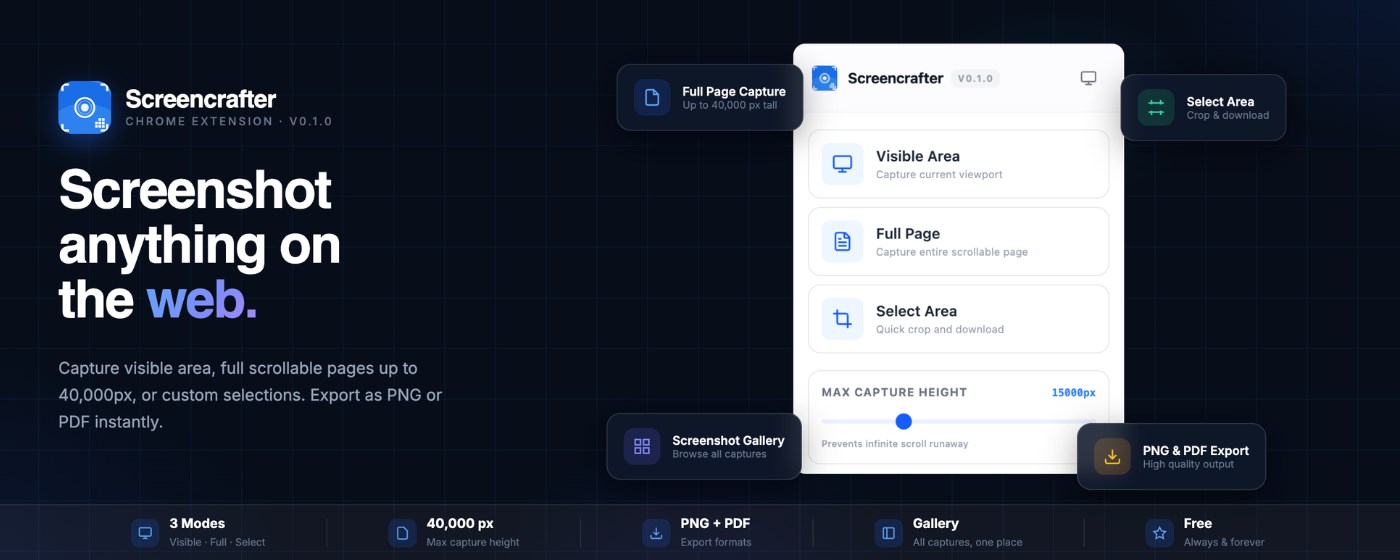Click the green Select Area card icon

tap(1156, 107)
